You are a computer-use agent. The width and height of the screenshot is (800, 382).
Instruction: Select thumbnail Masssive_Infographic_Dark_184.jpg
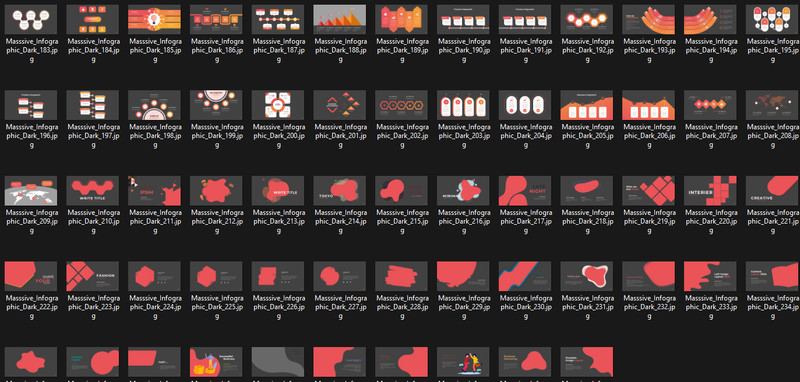coord(92,20)
